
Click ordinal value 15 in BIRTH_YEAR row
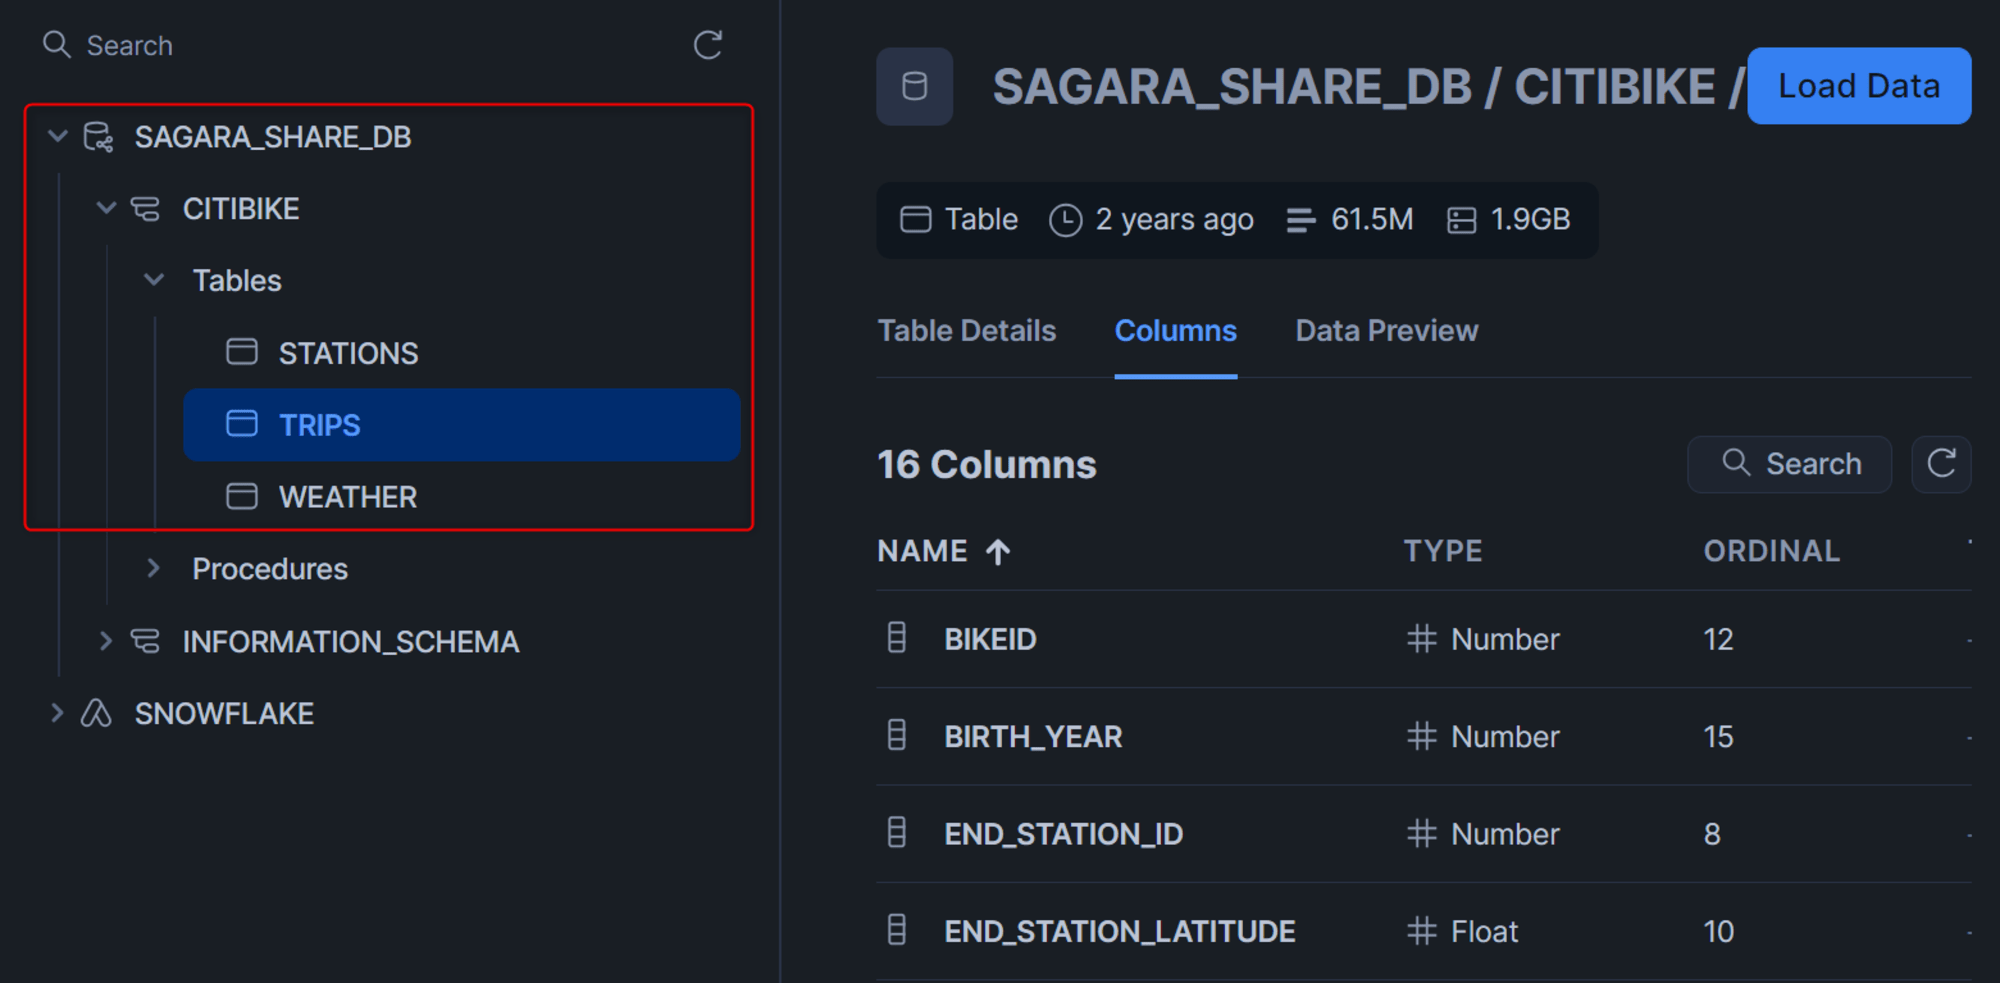click(x=1718, y=737)
